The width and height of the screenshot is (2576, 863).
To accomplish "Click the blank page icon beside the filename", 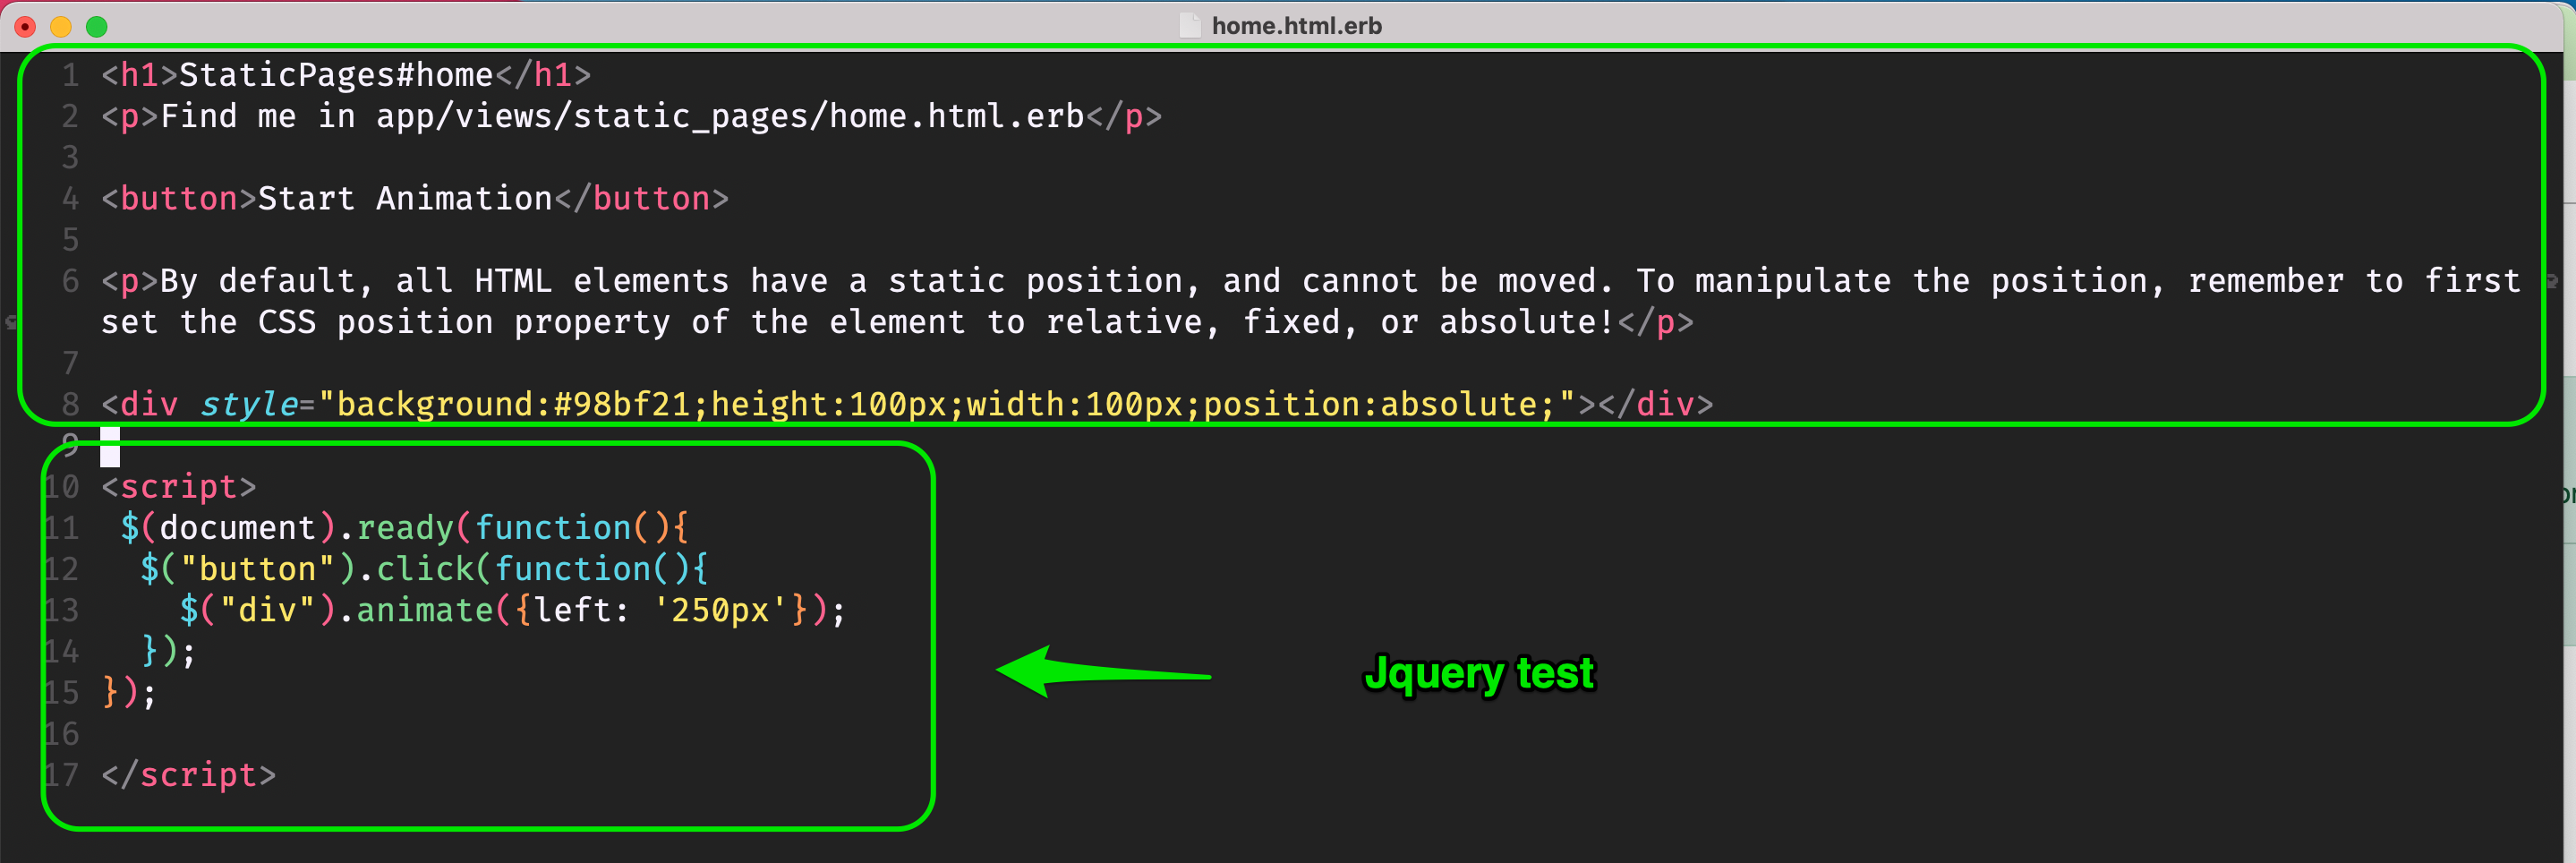I will click(1190, 26).
